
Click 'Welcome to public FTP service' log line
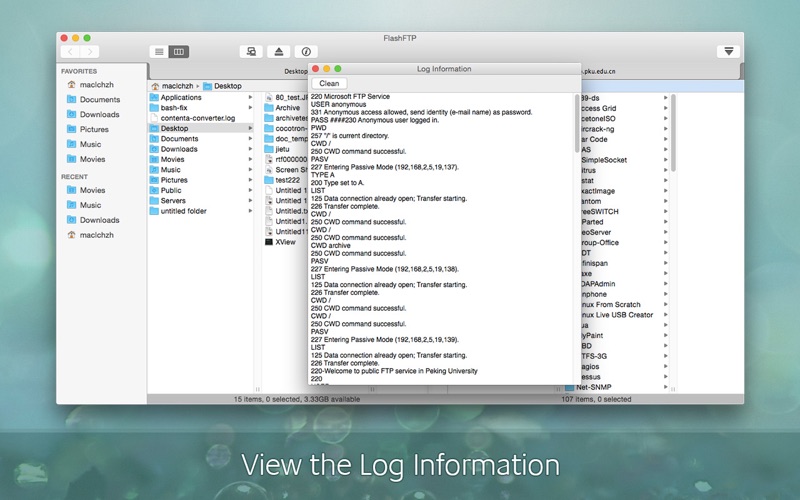(x=394, y=371)
